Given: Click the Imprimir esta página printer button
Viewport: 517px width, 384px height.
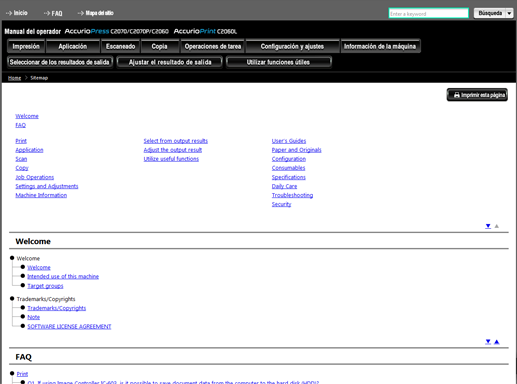Looking at the screenshot, I should (x=477, y=95).
